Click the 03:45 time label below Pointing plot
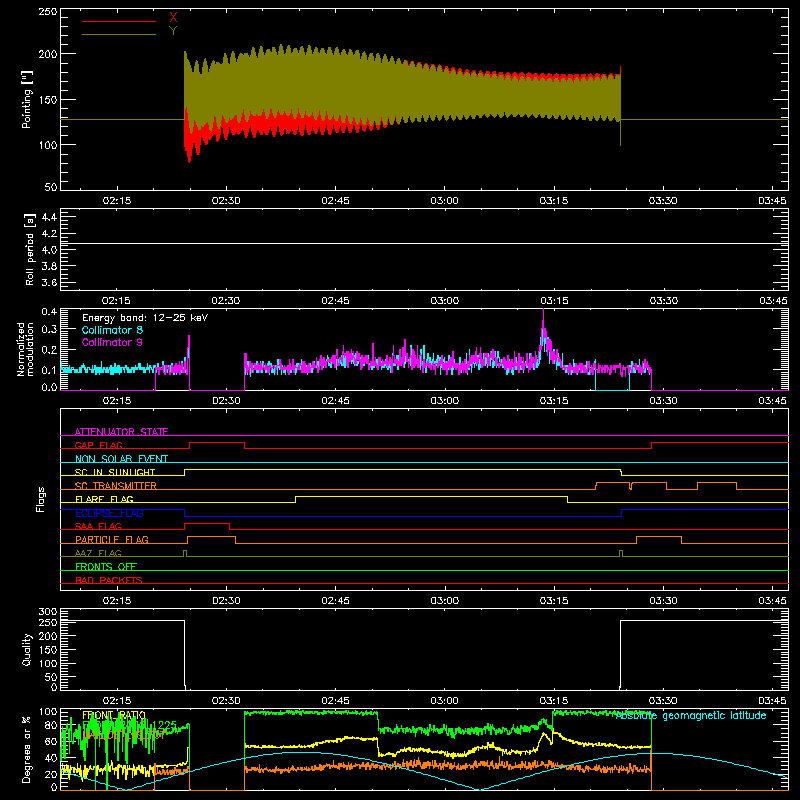 coord(772,201)
